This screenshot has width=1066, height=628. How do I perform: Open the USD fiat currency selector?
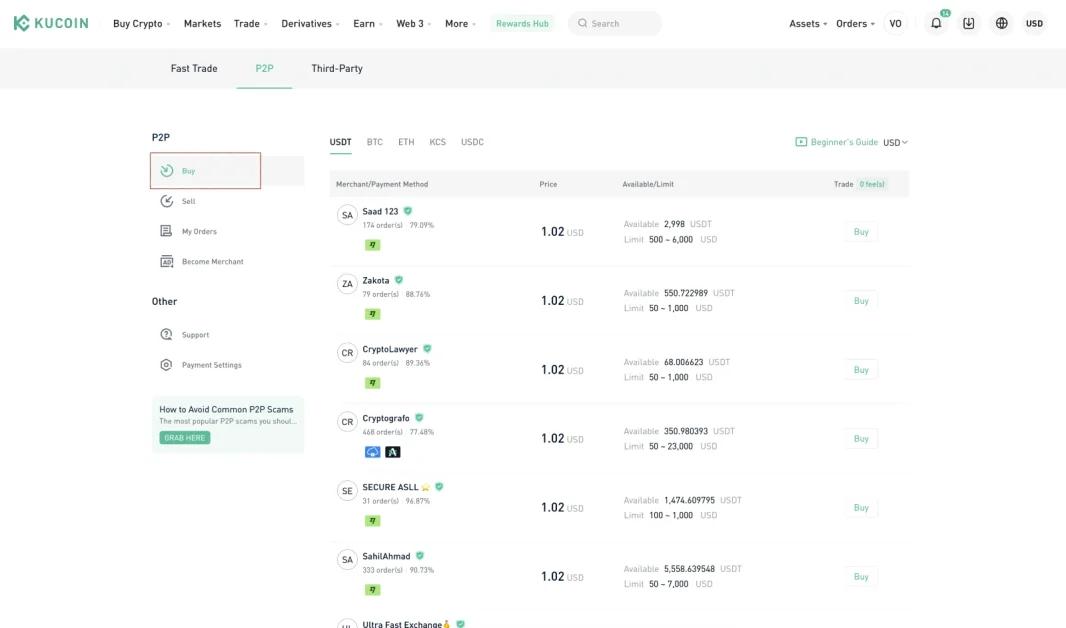click(895, 142)
